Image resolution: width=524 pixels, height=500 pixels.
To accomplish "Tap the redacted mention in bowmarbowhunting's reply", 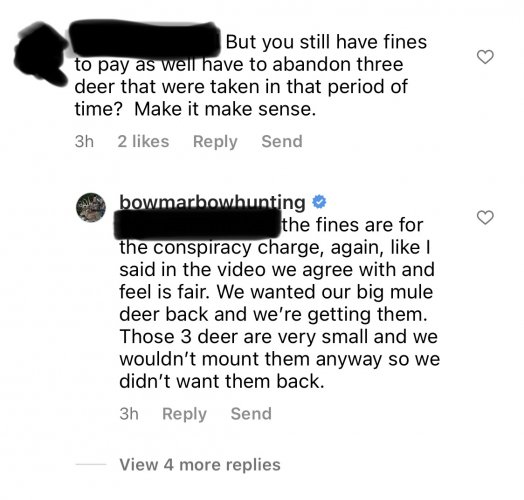I will [198, 224].
